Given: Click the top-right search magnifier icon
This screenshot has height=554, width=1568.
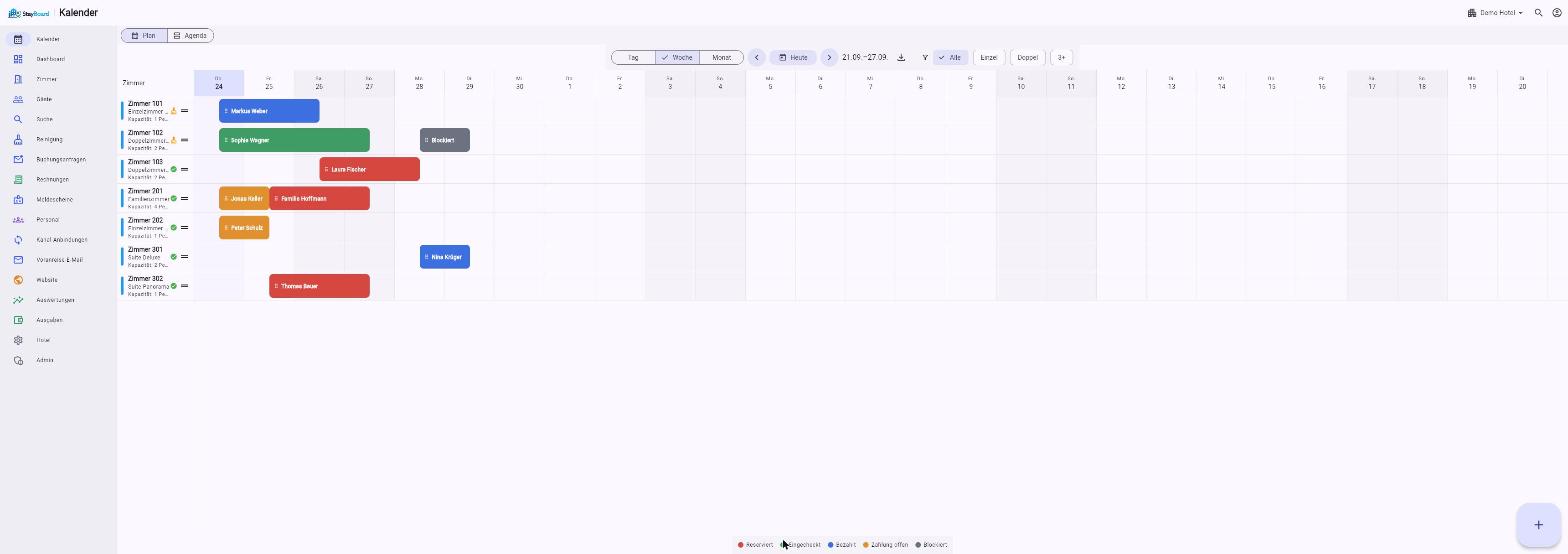Looking at the screenshot, I should (1539, 13).
